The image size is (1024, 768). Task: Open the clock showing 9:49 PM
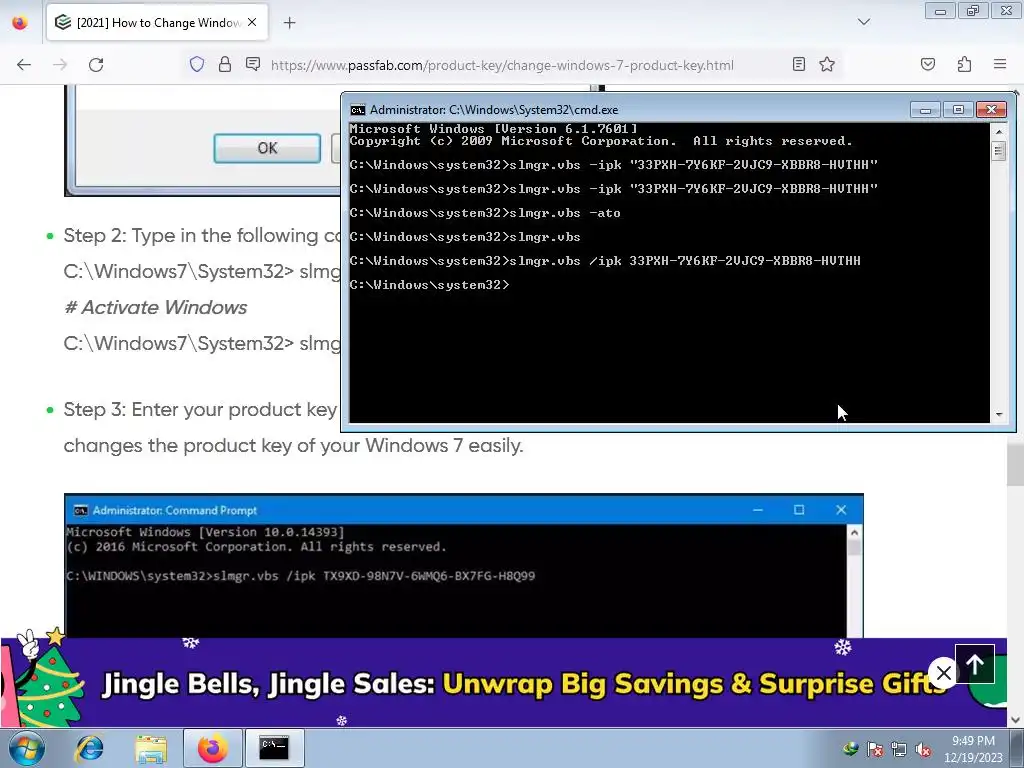pyautogui.click(x=973, y=749)
